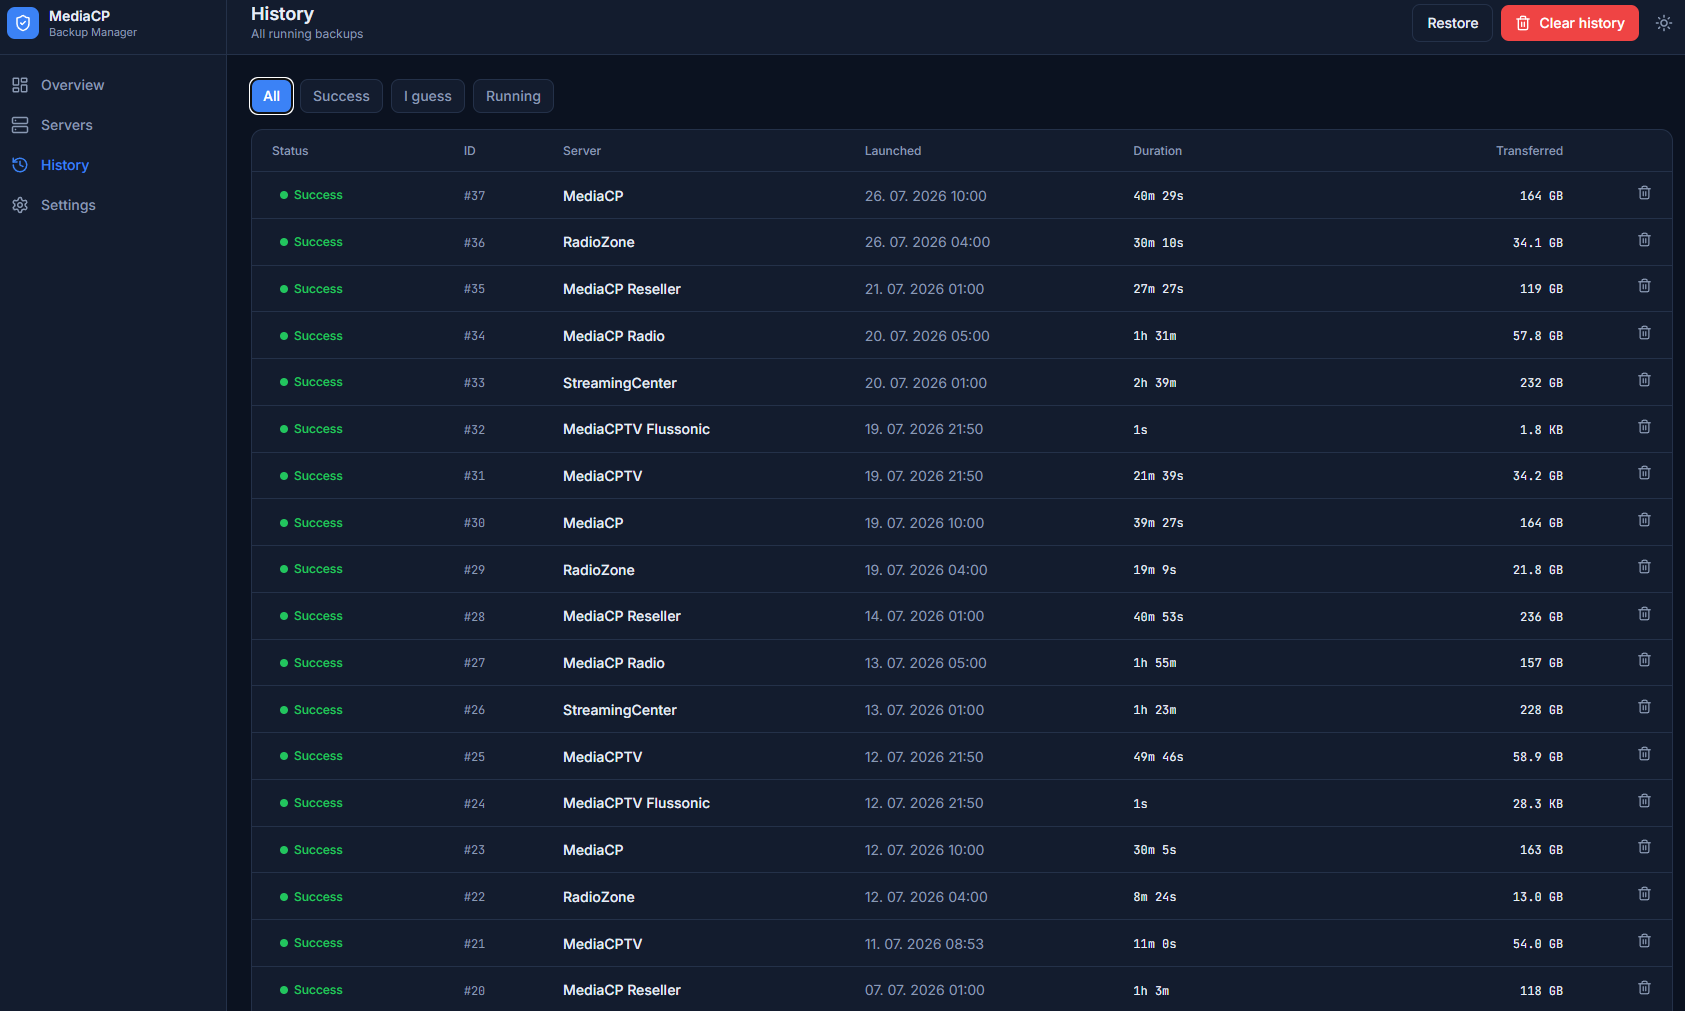The width and height of the screenshot is (1685, 1011).
Task: Delete backup #21 MediaCPTV with trash icon
Action: pos(1644,941)
